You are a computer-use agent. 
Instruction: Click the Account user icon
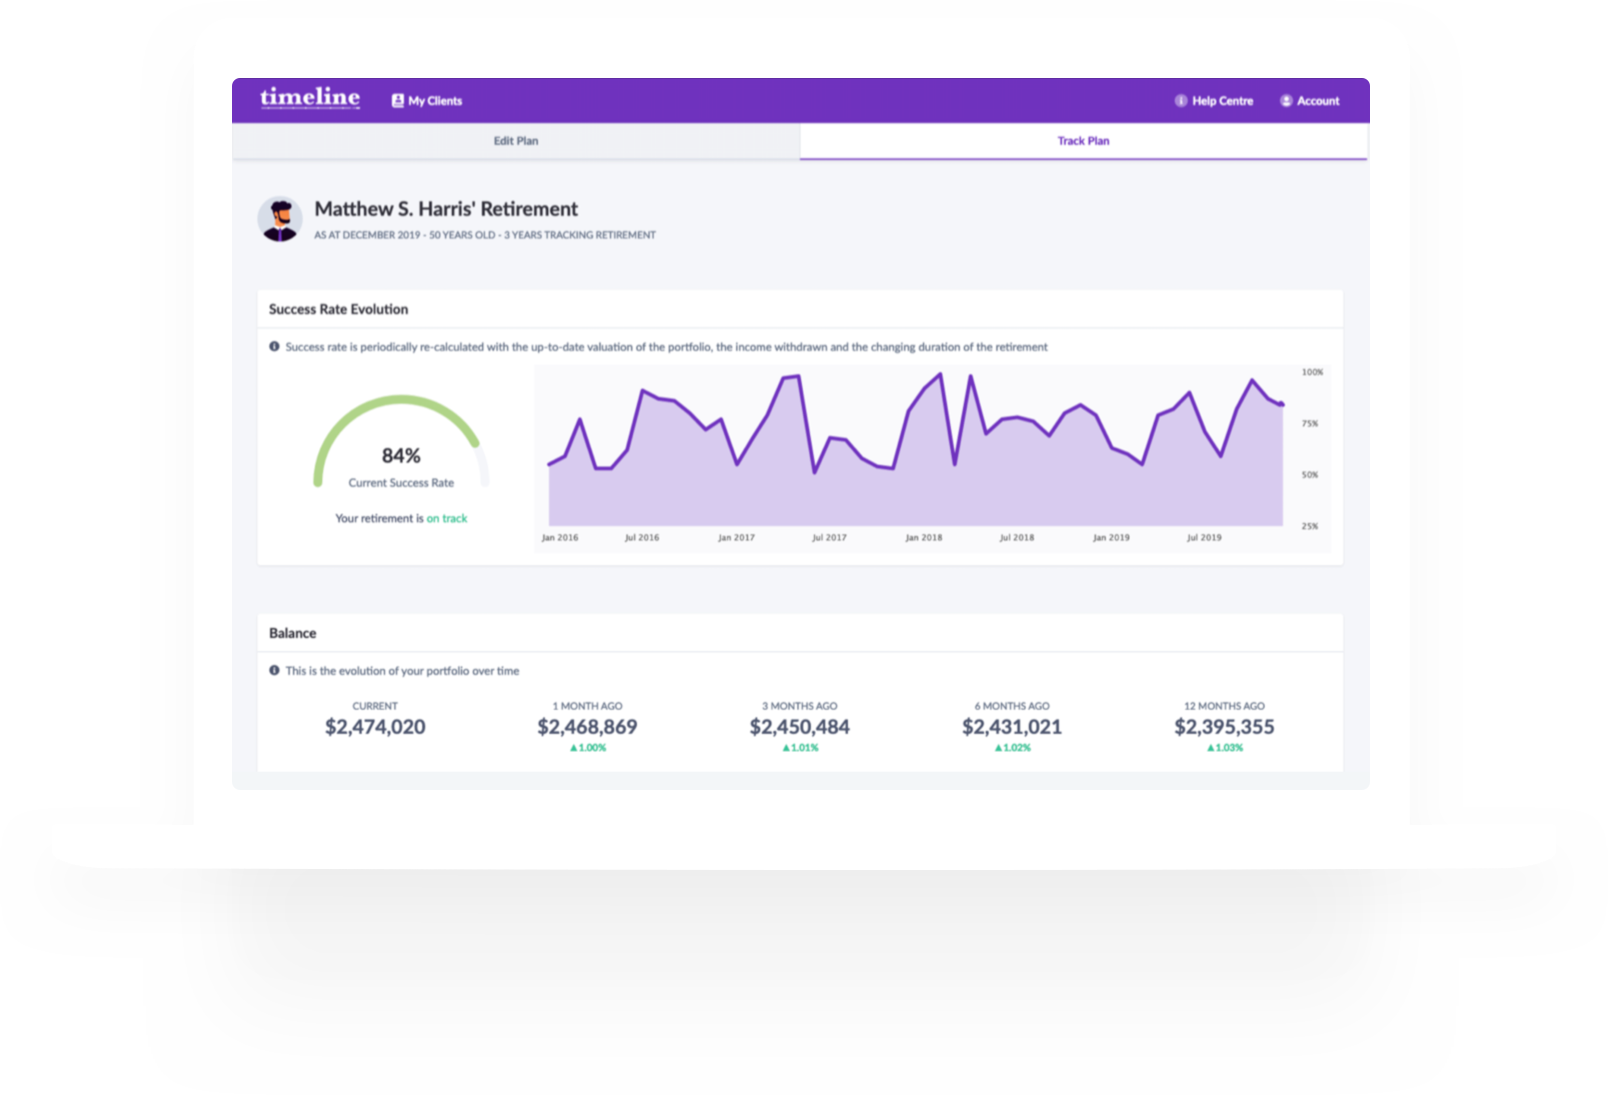1286,101
